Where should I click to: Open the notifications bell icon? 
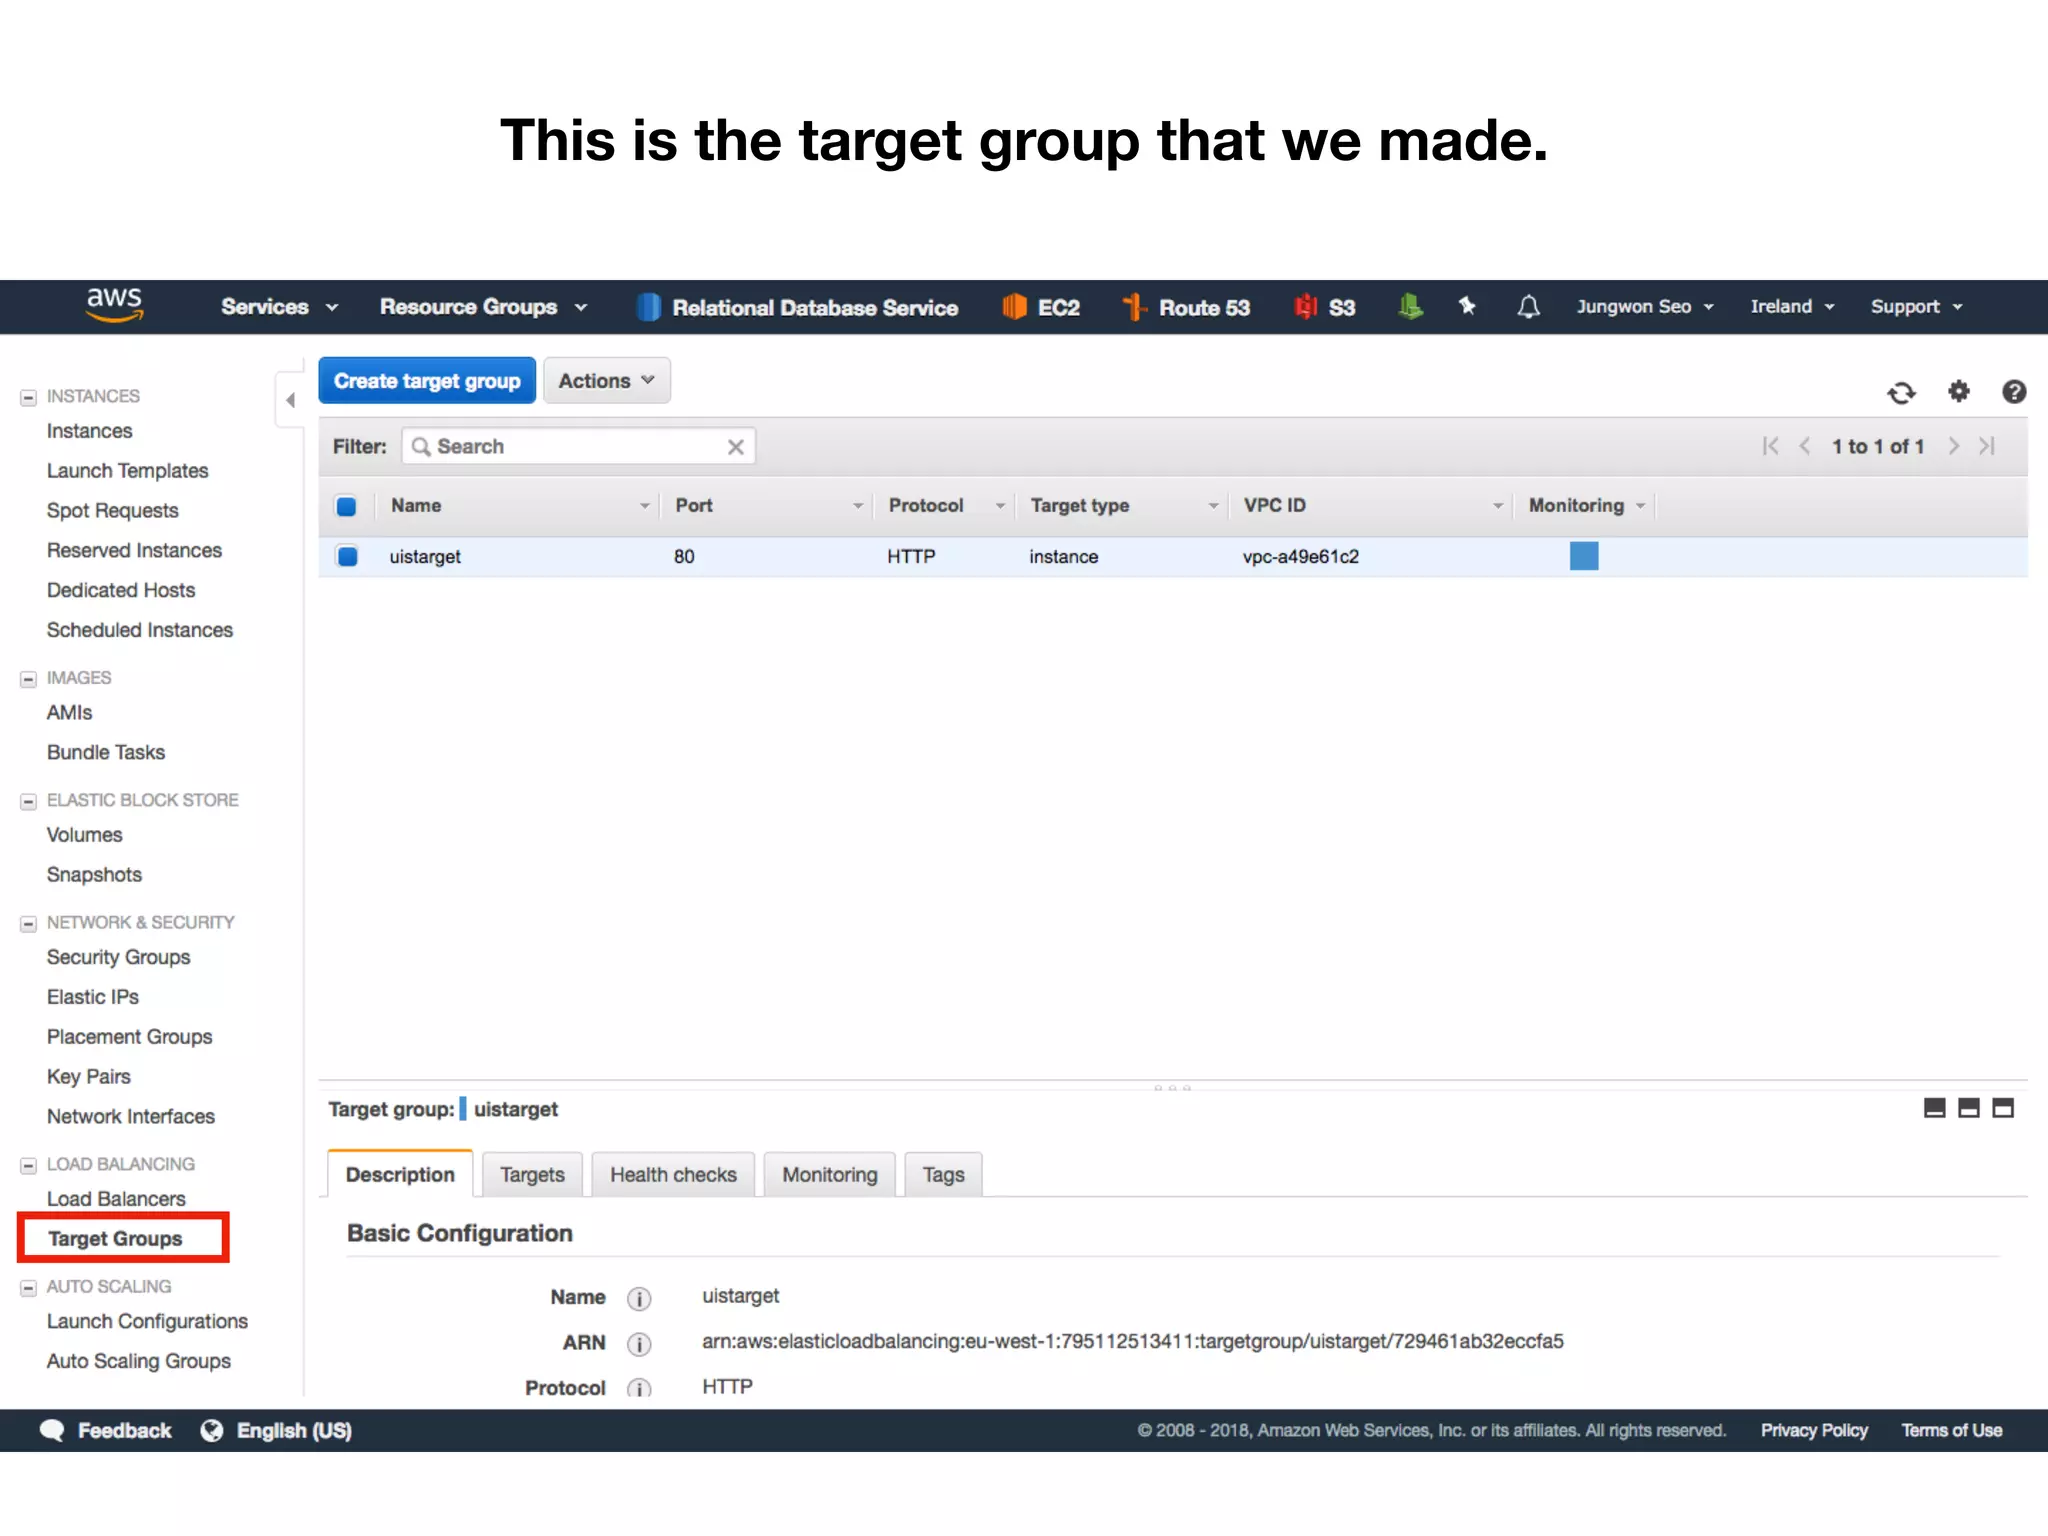1528,307
